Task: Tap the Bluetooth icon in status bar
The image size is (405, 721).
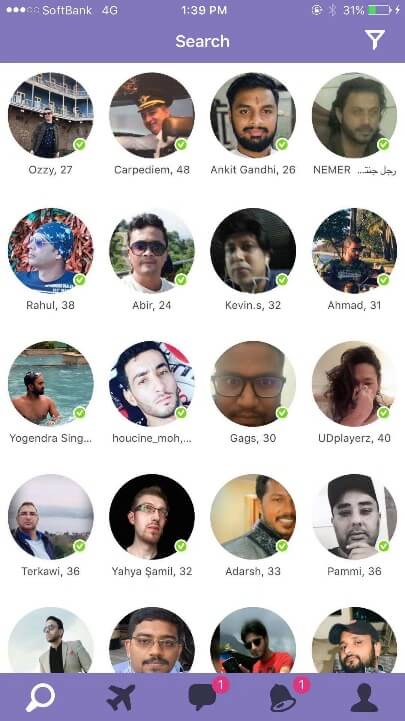Action: click(x=332, y=10)
